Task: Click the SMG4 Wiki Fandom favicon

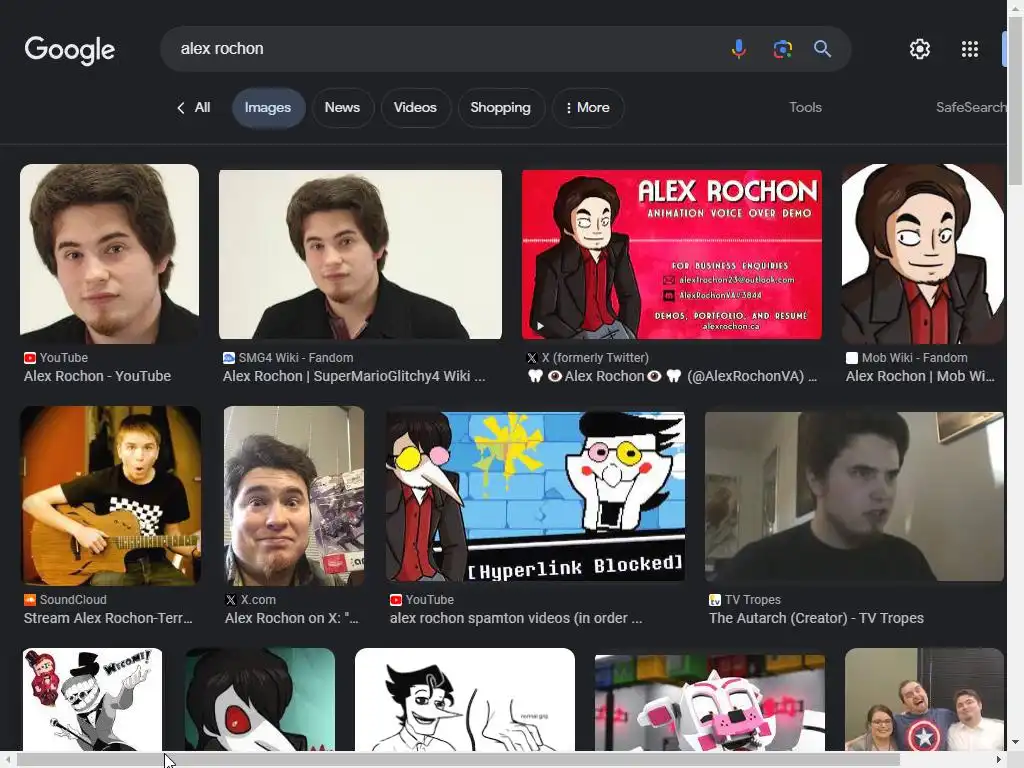Action: click(x=229, y=358)
